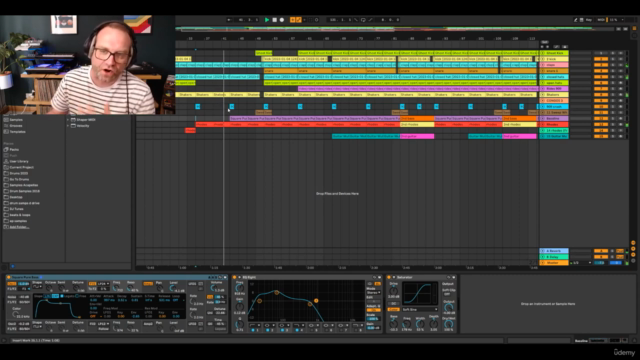Viewport: 640px width, 360px height.
Task: Enable EQ Eight filter band 8
Action: [x=356, y=330]
